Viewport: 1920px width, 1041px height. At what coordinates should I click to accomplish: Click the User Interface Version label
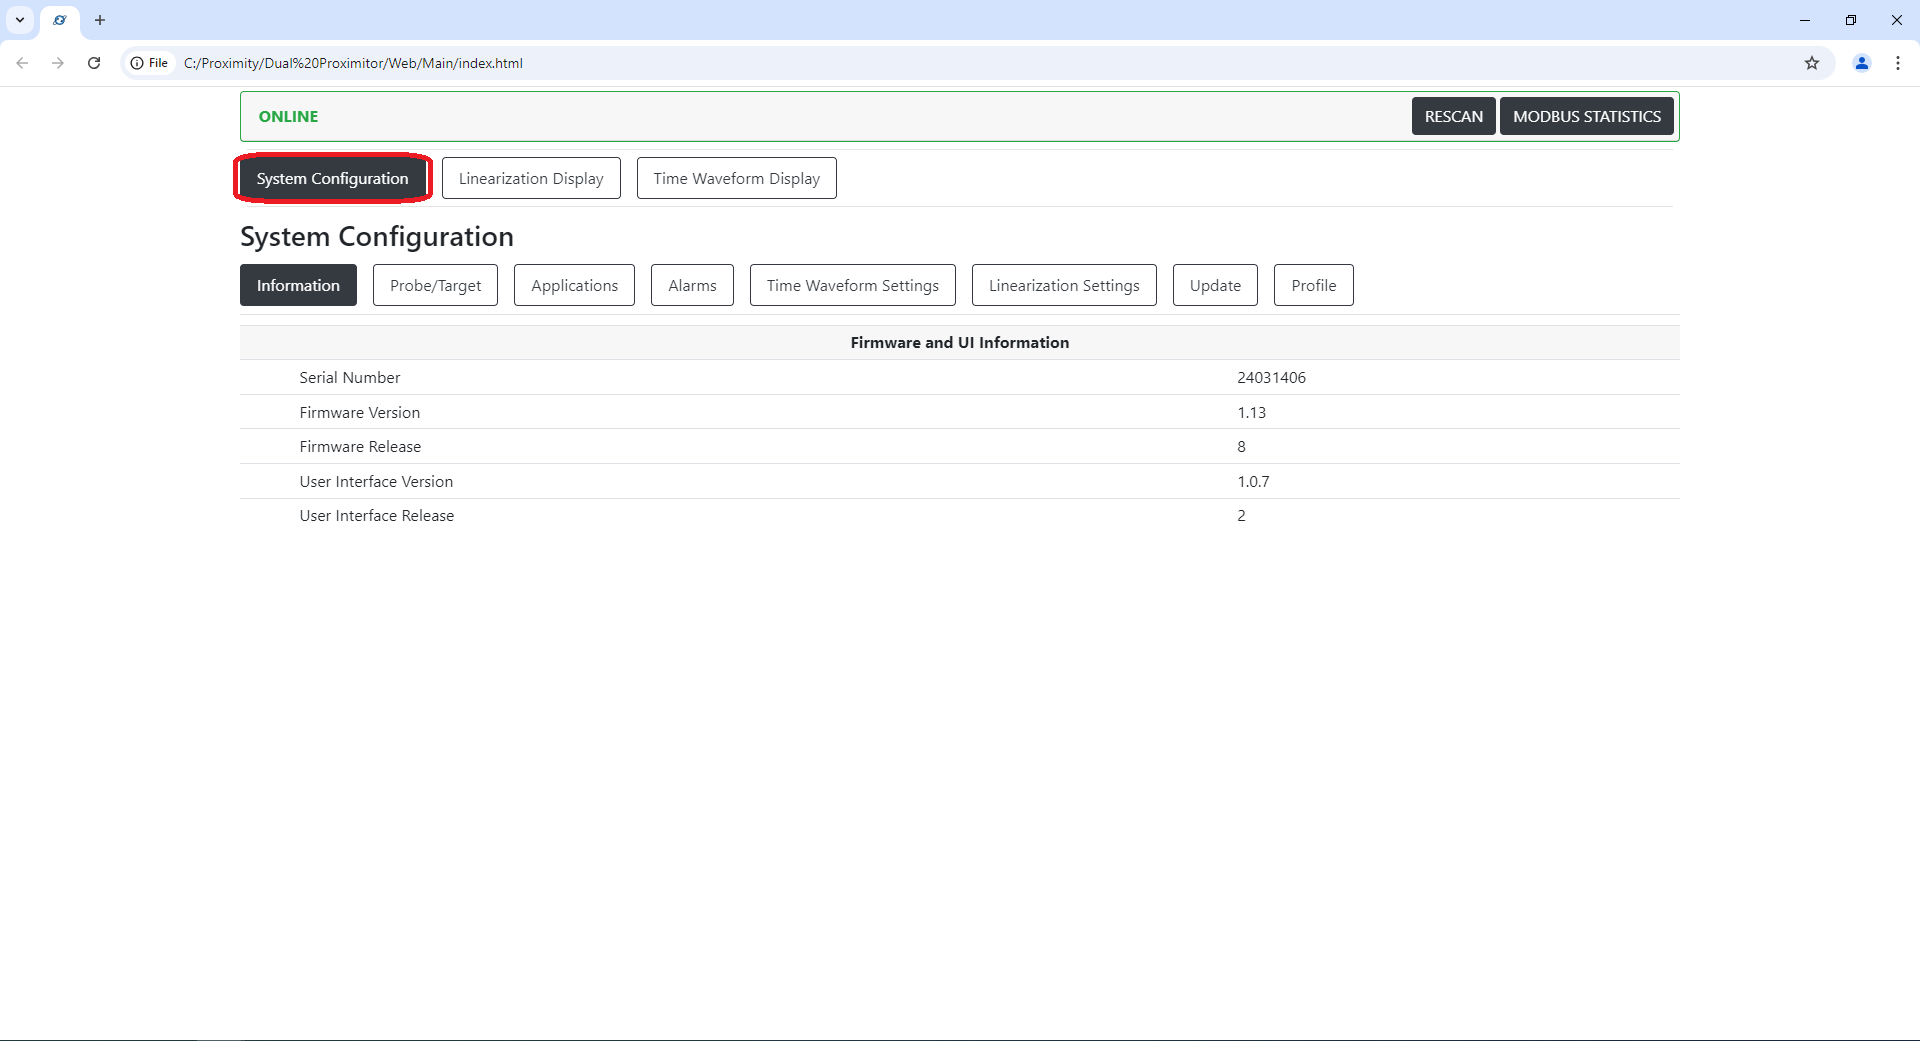pos(376,481)
